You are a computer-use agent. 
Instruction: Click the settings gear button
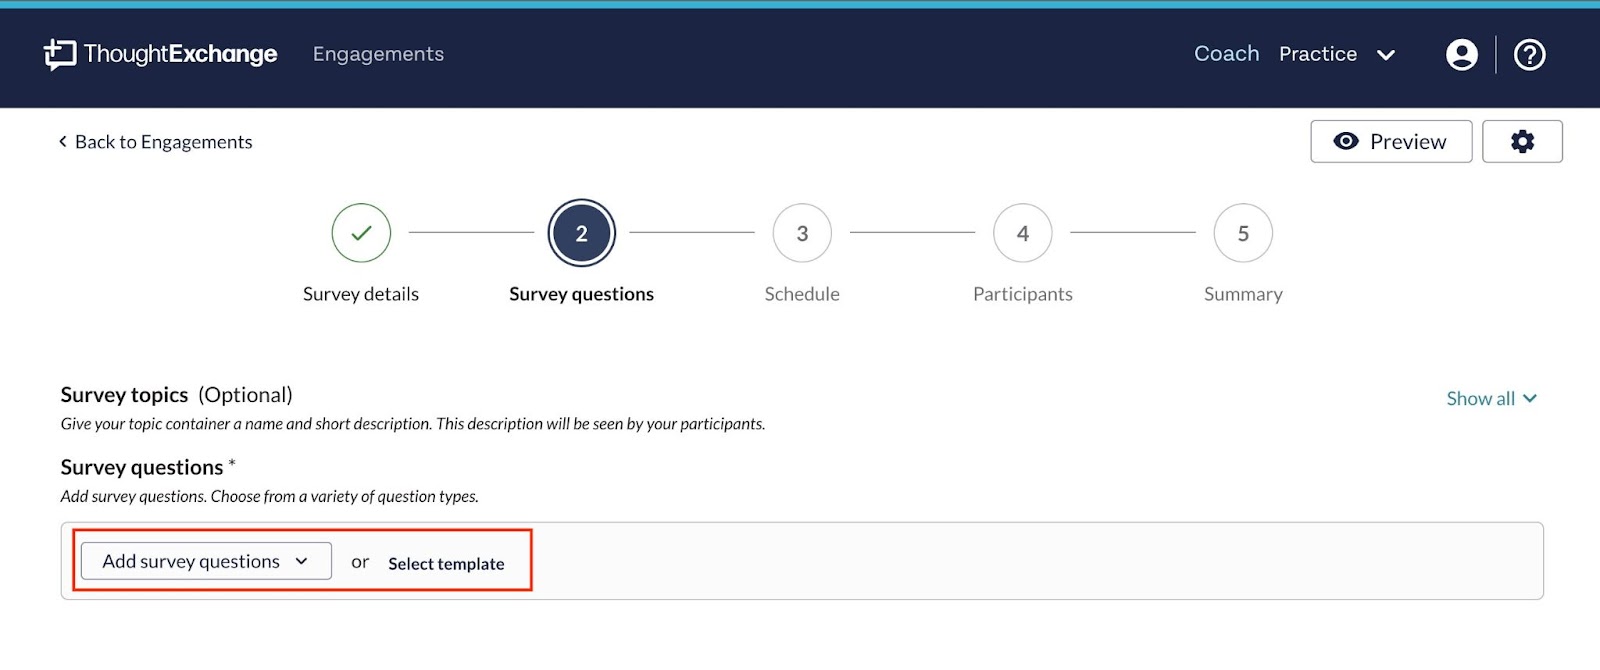(x=1522, y=142)
